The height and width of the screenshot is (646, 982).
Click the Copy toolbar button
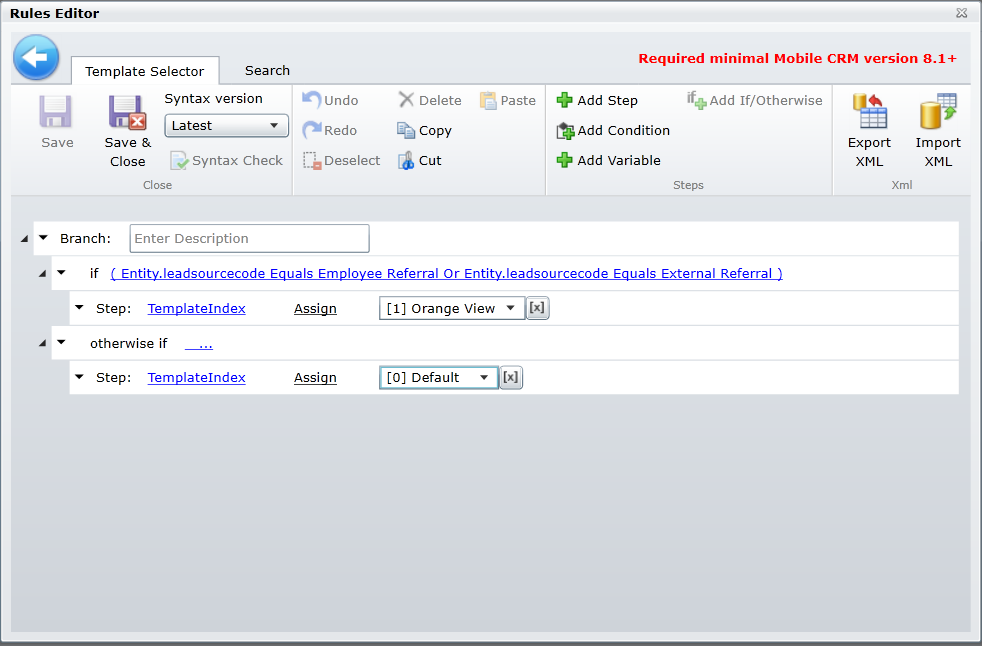point(425,130)
